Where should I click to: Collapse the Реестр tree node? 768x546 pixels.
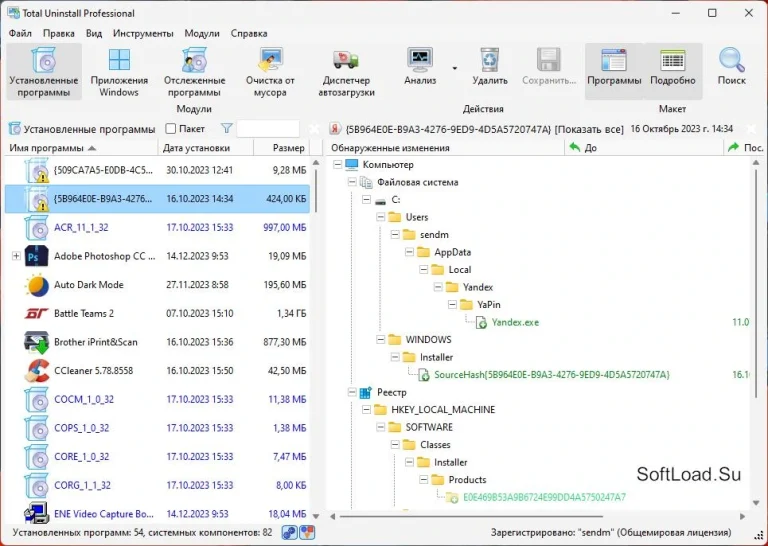[x=352, y=392]
